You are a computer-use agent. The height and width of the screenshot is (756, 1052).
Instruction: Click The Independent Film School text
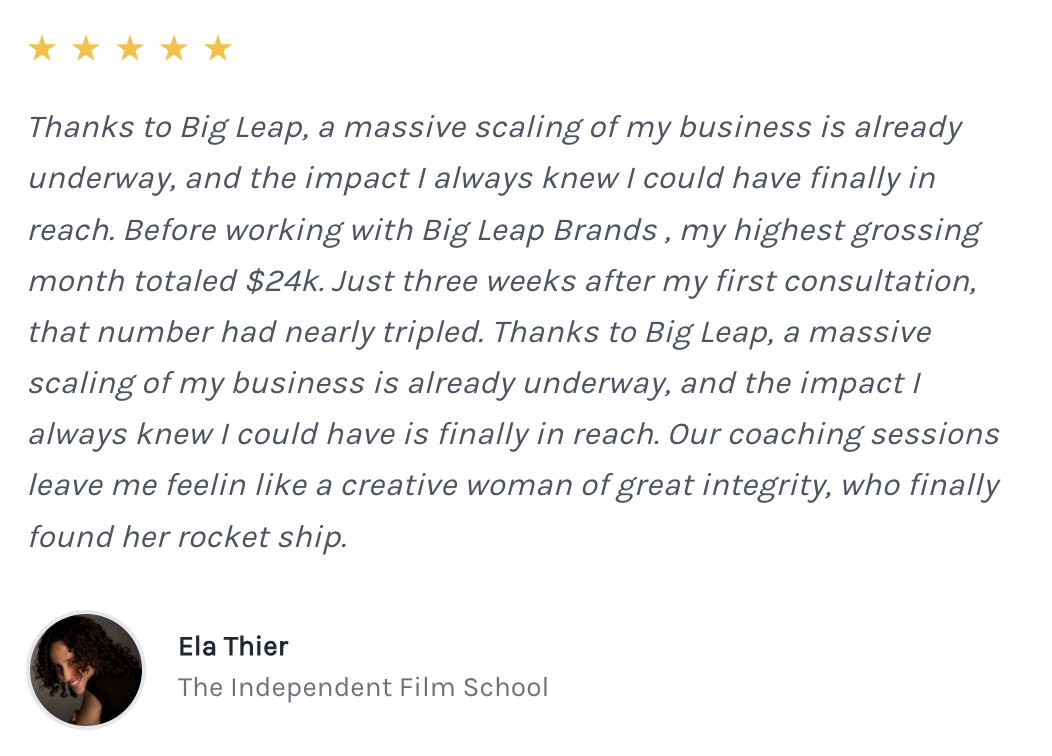pyautogui.click(x=363, y=688)
